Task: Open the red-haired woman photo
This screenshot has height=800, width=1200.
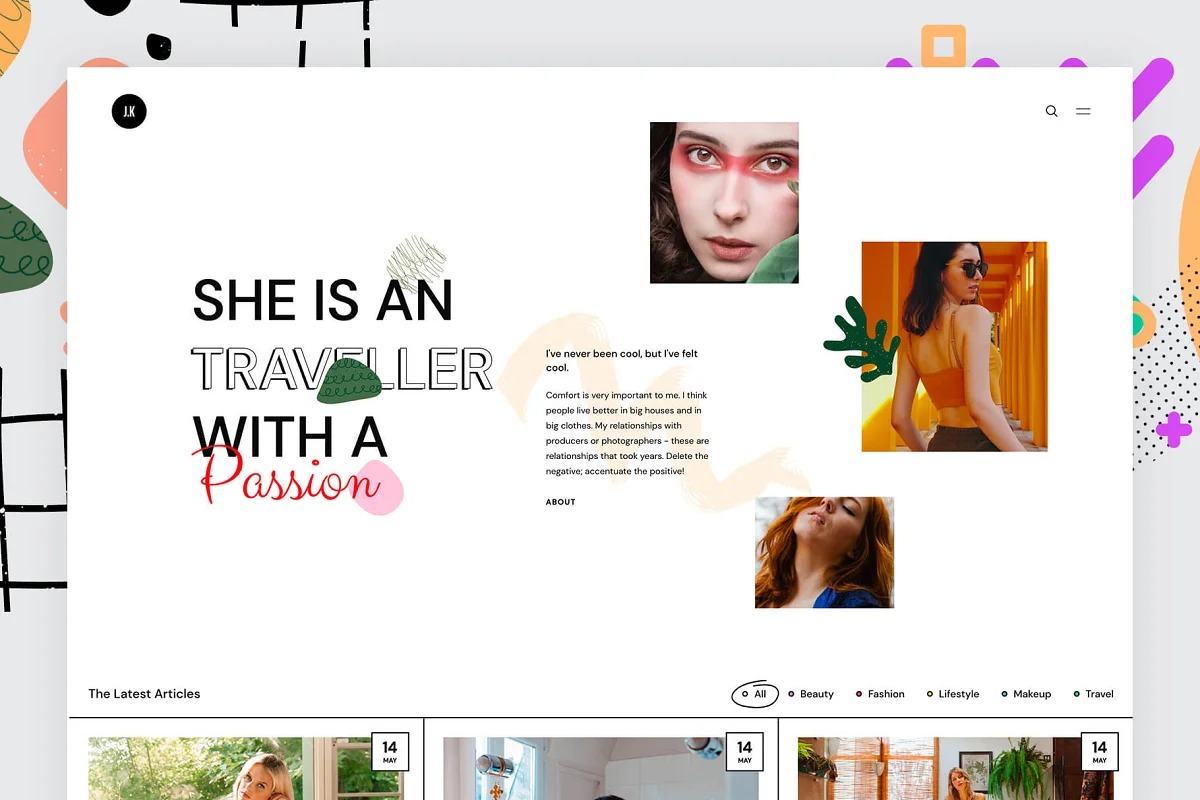Action: (x=824, y=552)
